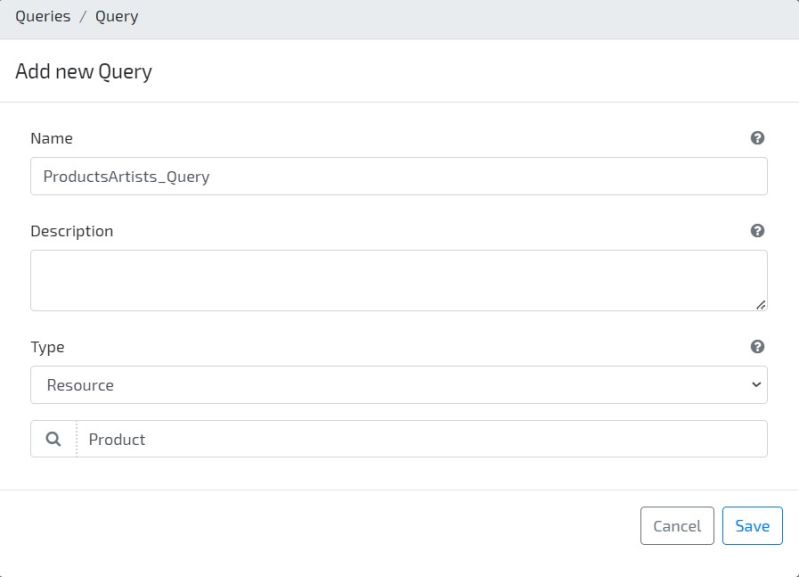Click the Add new Query heading

pos(83,72)
